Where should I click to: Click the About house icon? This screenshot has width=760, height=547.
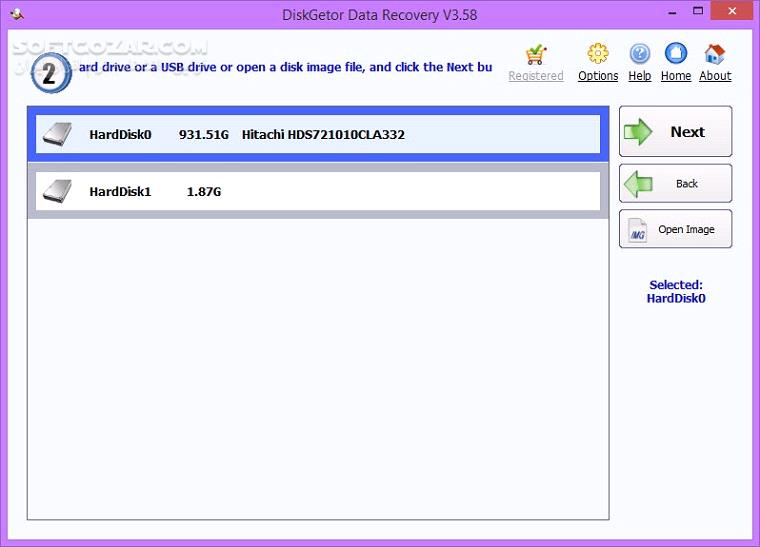click(x=714, y=54)
